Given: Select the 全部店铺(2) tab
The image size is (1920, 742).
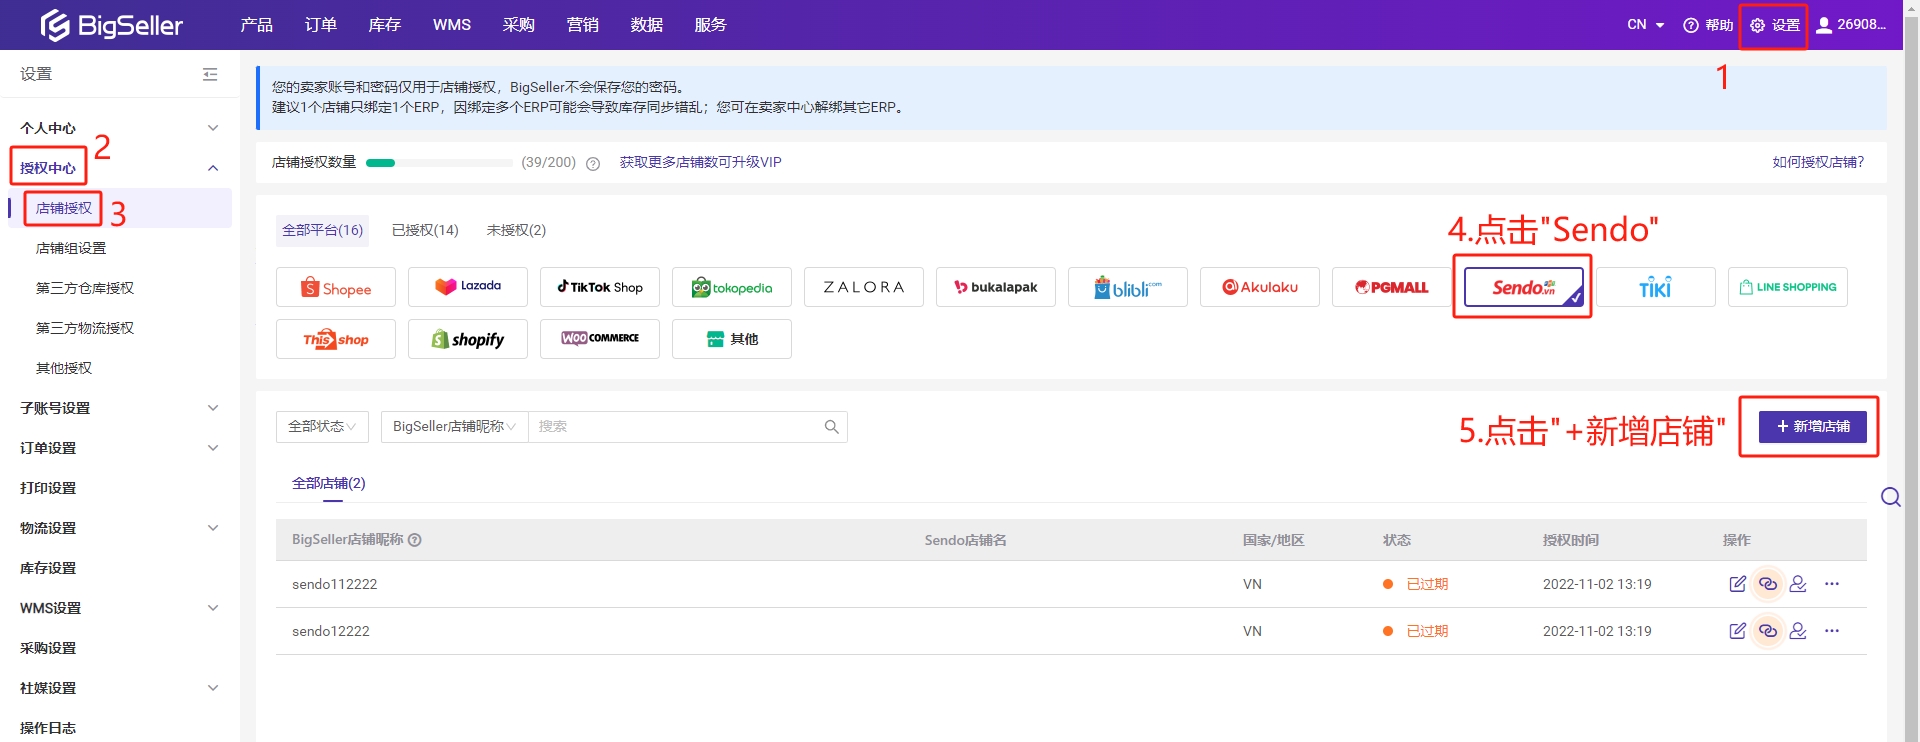Looking at the screenshot, I should tap(329, 483).
